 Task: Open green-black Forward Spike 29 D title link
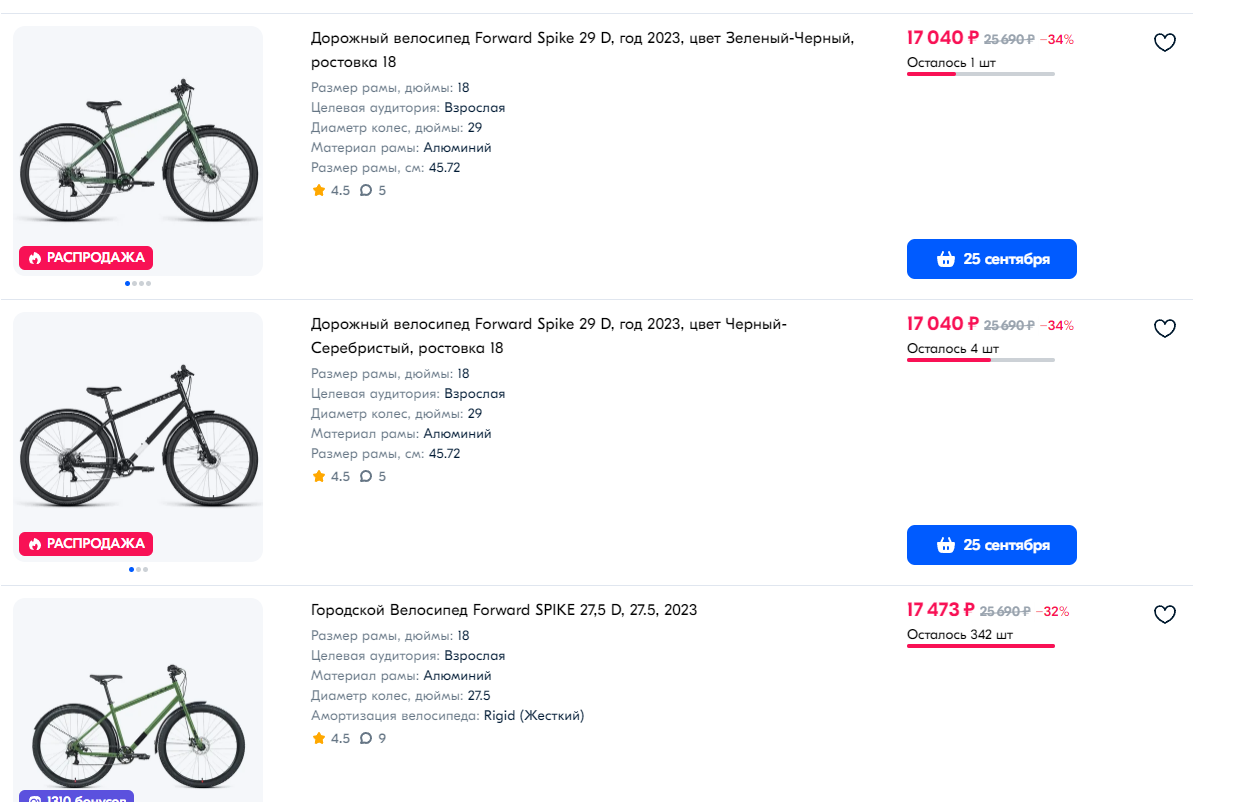(582, 50)
